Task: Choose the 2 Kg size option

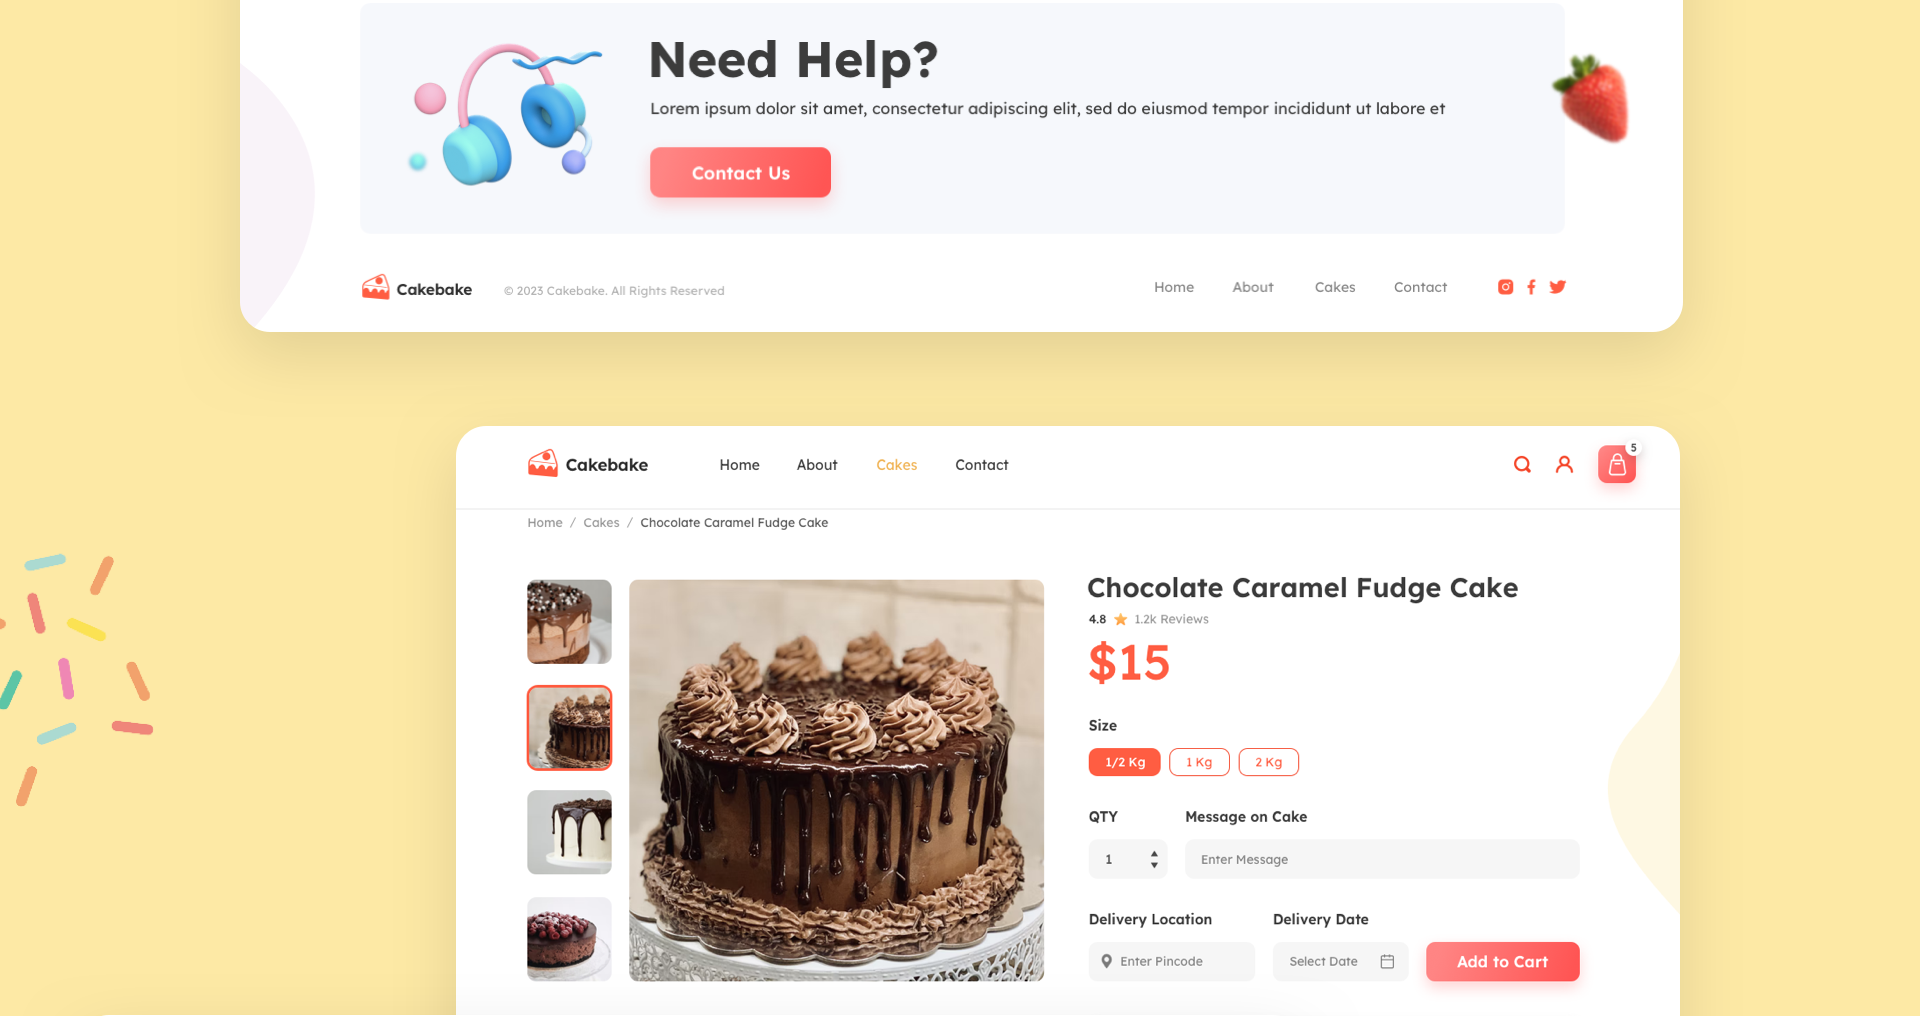Action: 1269,762
